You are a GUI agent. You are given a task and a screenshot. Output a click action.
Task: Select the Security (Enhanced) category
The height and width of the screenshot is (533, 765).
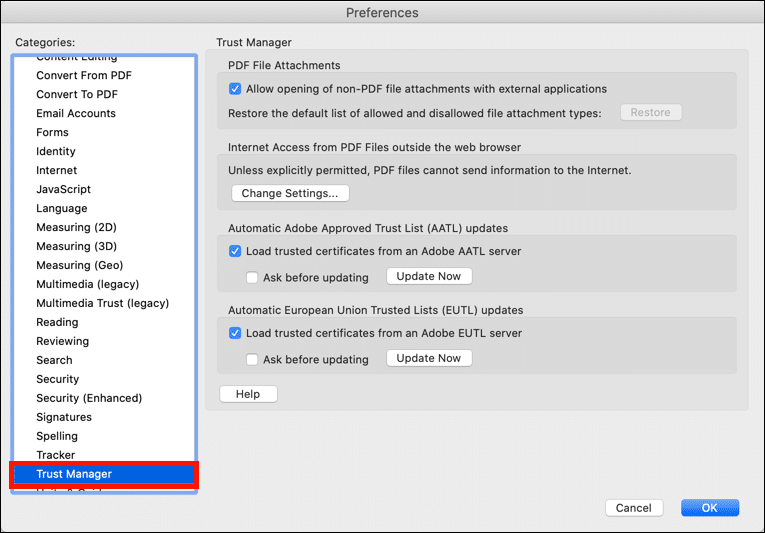coord(89,398)
